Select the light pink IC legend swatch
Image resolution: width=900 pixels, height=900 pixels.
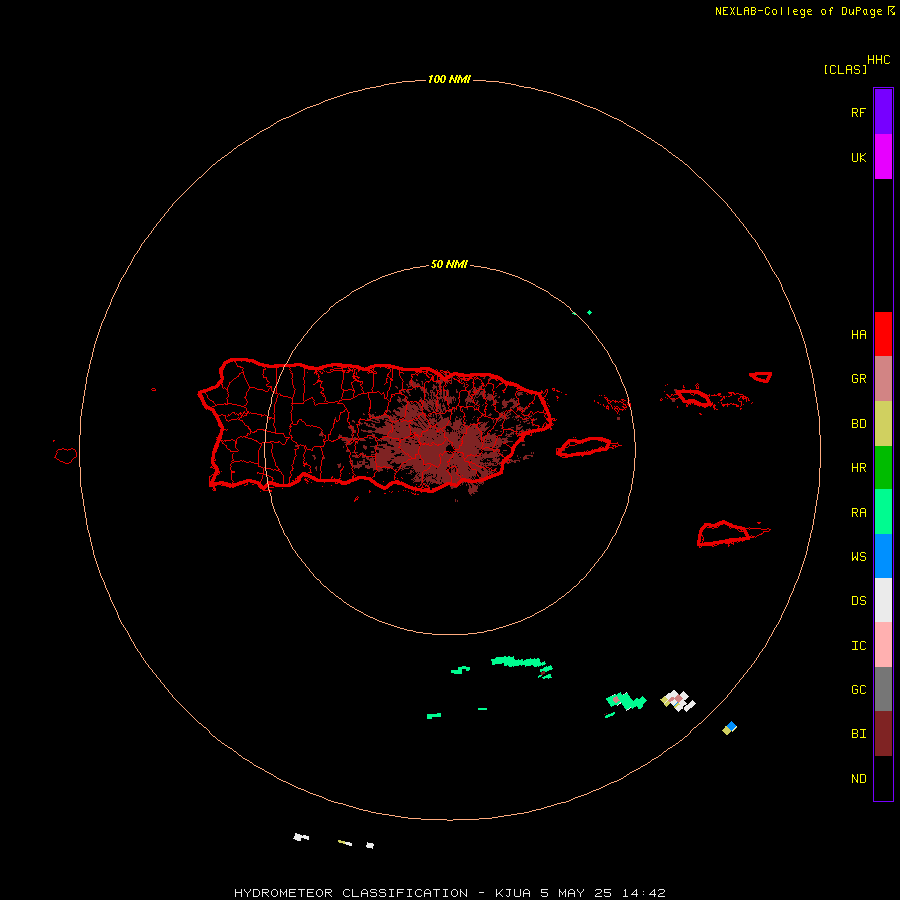(883, 645)
